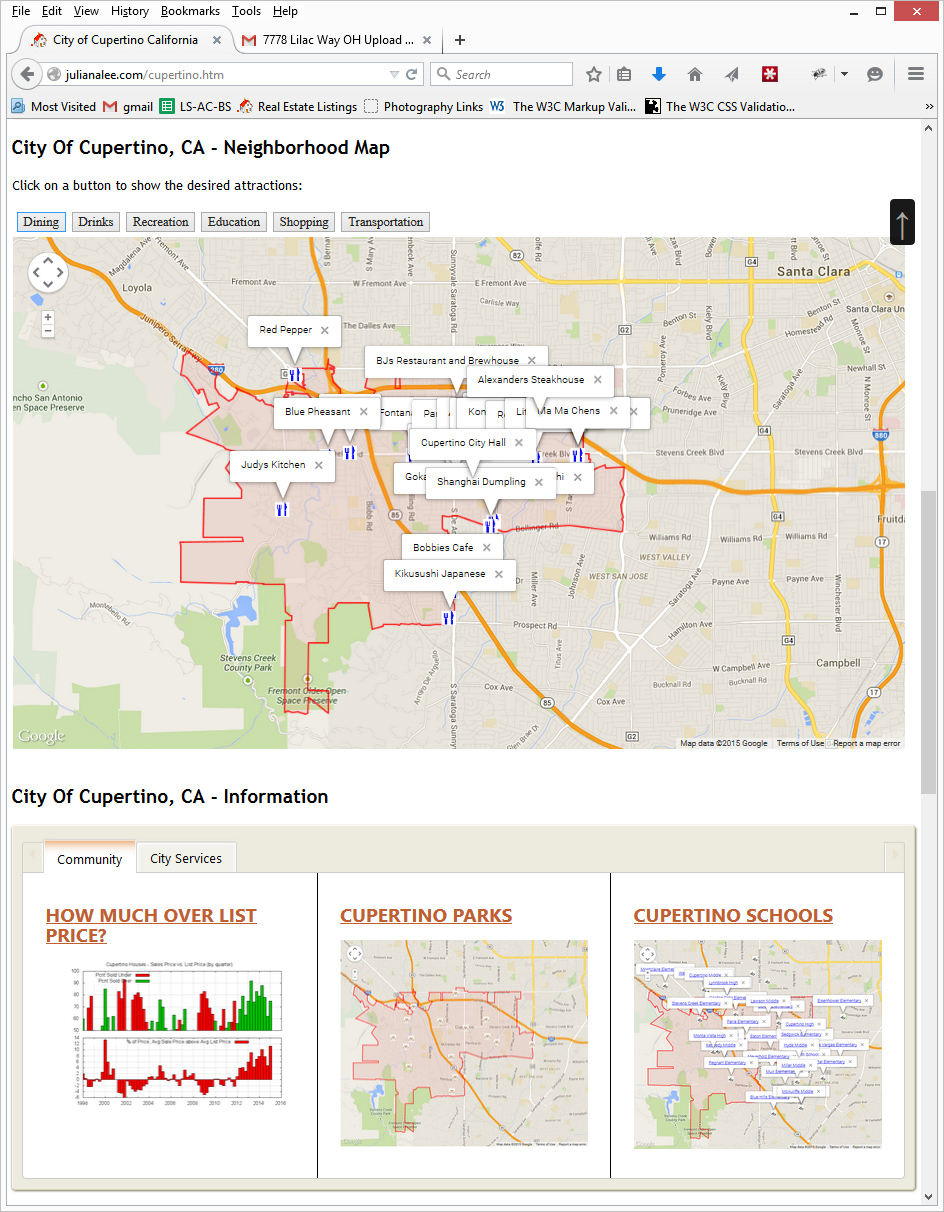Click the browser back arrow button
Viewport: 944px width, 1212px height.
coord(27,74)
